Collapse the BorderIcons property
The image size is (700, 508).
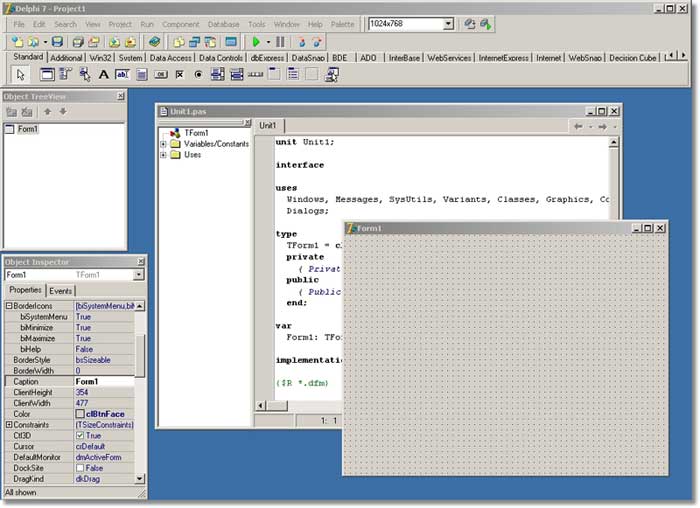9,306
